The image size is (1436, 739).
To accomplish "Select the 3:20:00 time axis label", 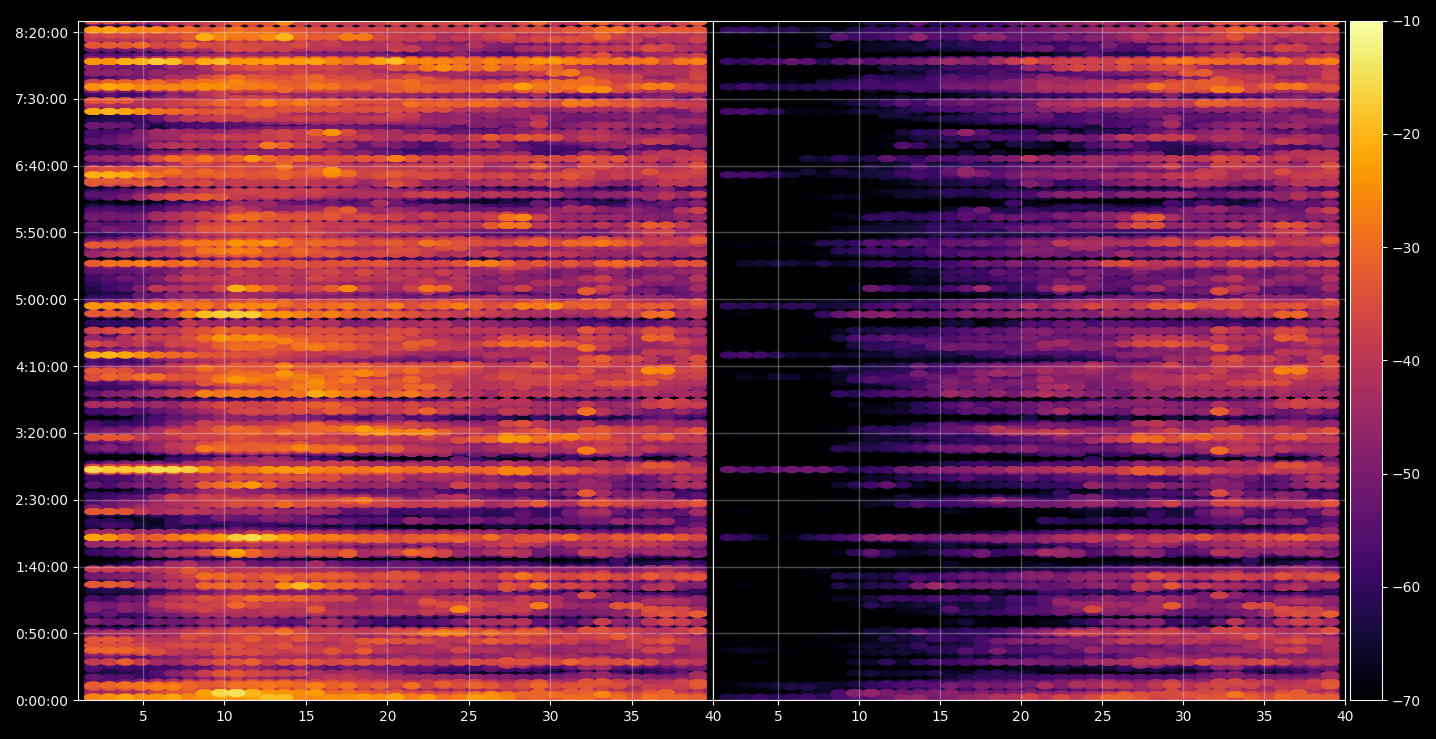I will click(42, 433).
